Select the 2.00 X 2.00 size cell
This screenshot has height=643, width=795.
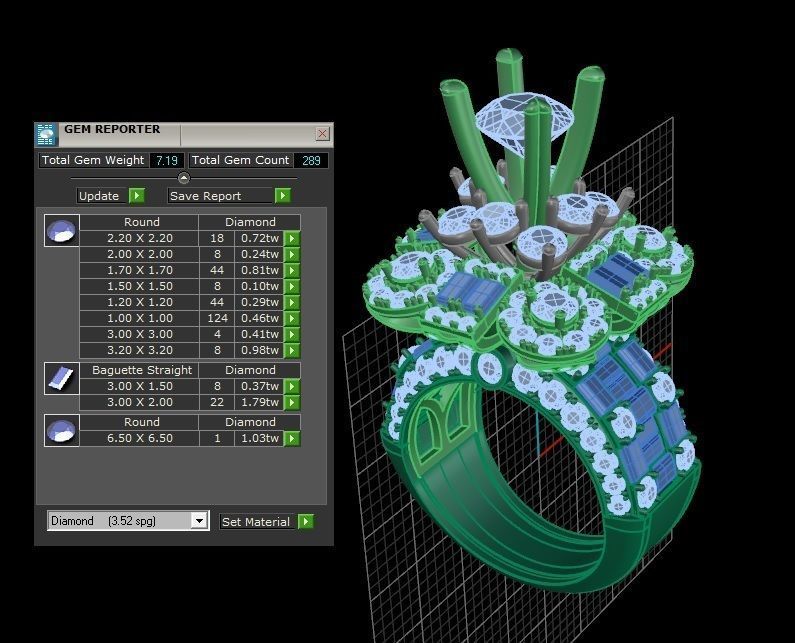(x=139, y=254)
